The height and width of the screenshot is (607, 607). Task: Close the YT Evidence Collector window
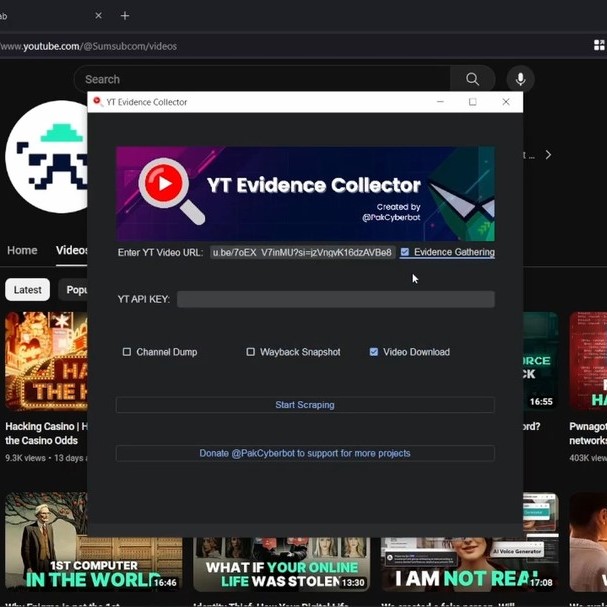[x=506, y=102]
